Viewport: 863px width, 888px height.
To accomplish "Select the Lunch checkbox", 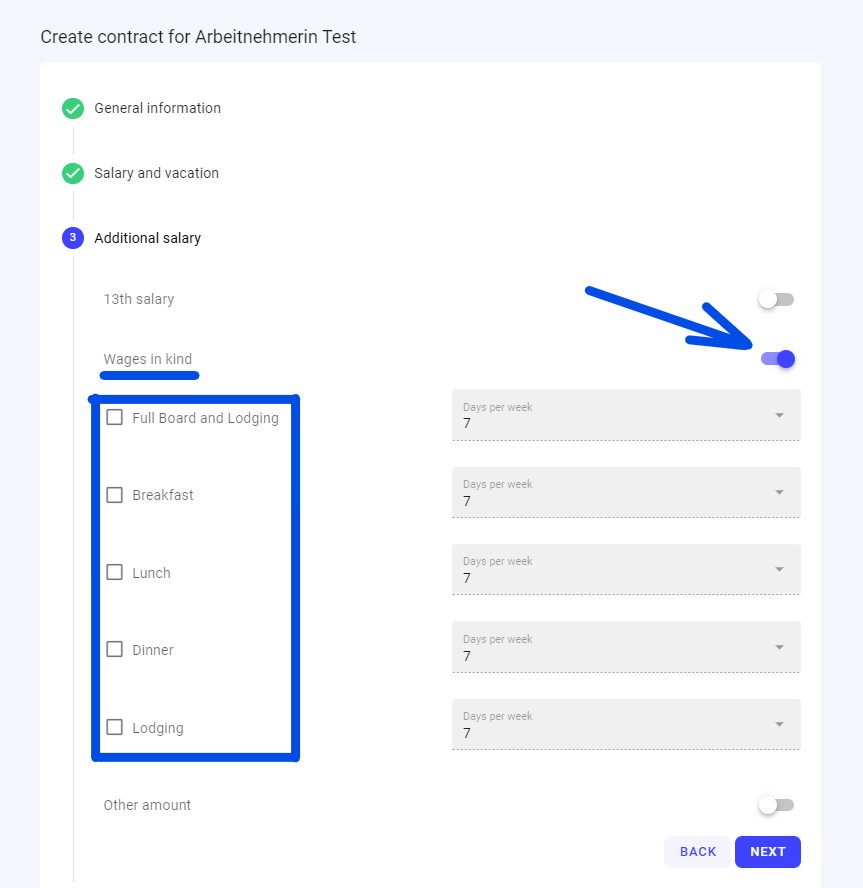I will (x=115, y=573).
